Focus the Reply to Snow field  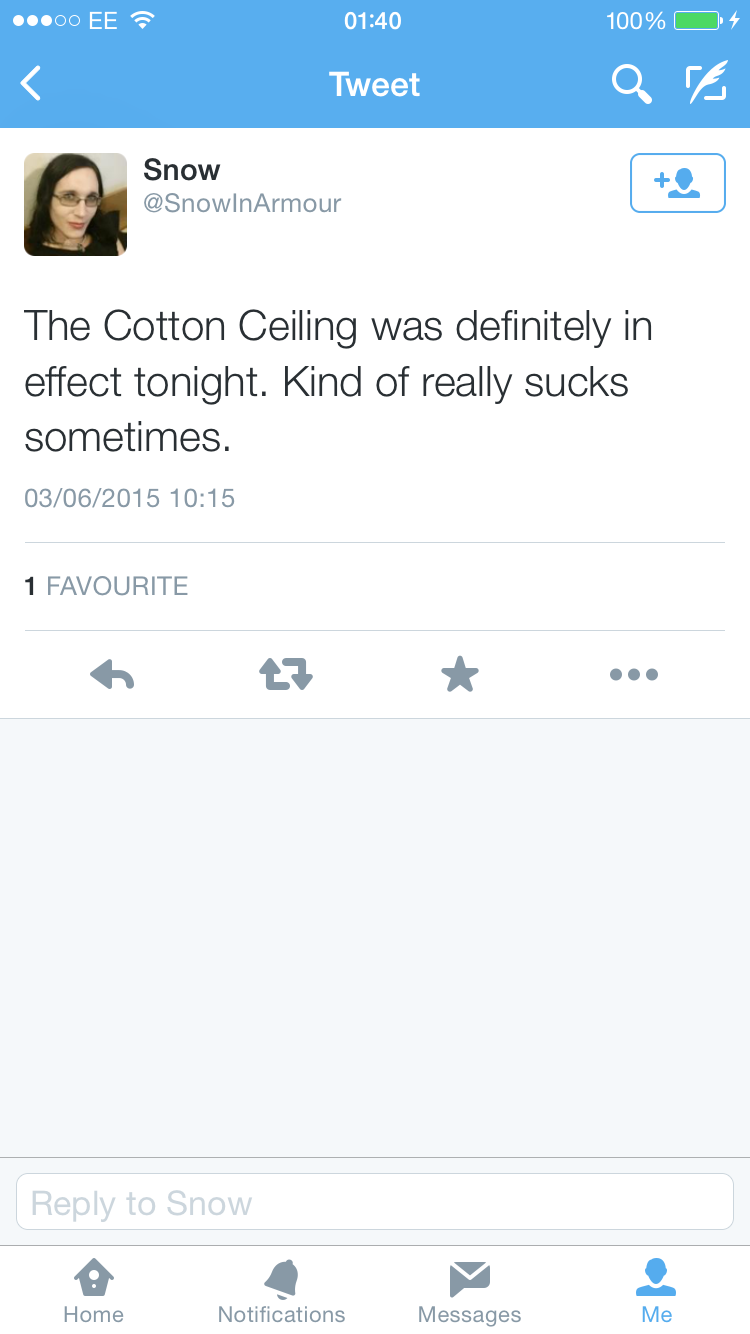pyautogui.click(x=375, y=1202)
